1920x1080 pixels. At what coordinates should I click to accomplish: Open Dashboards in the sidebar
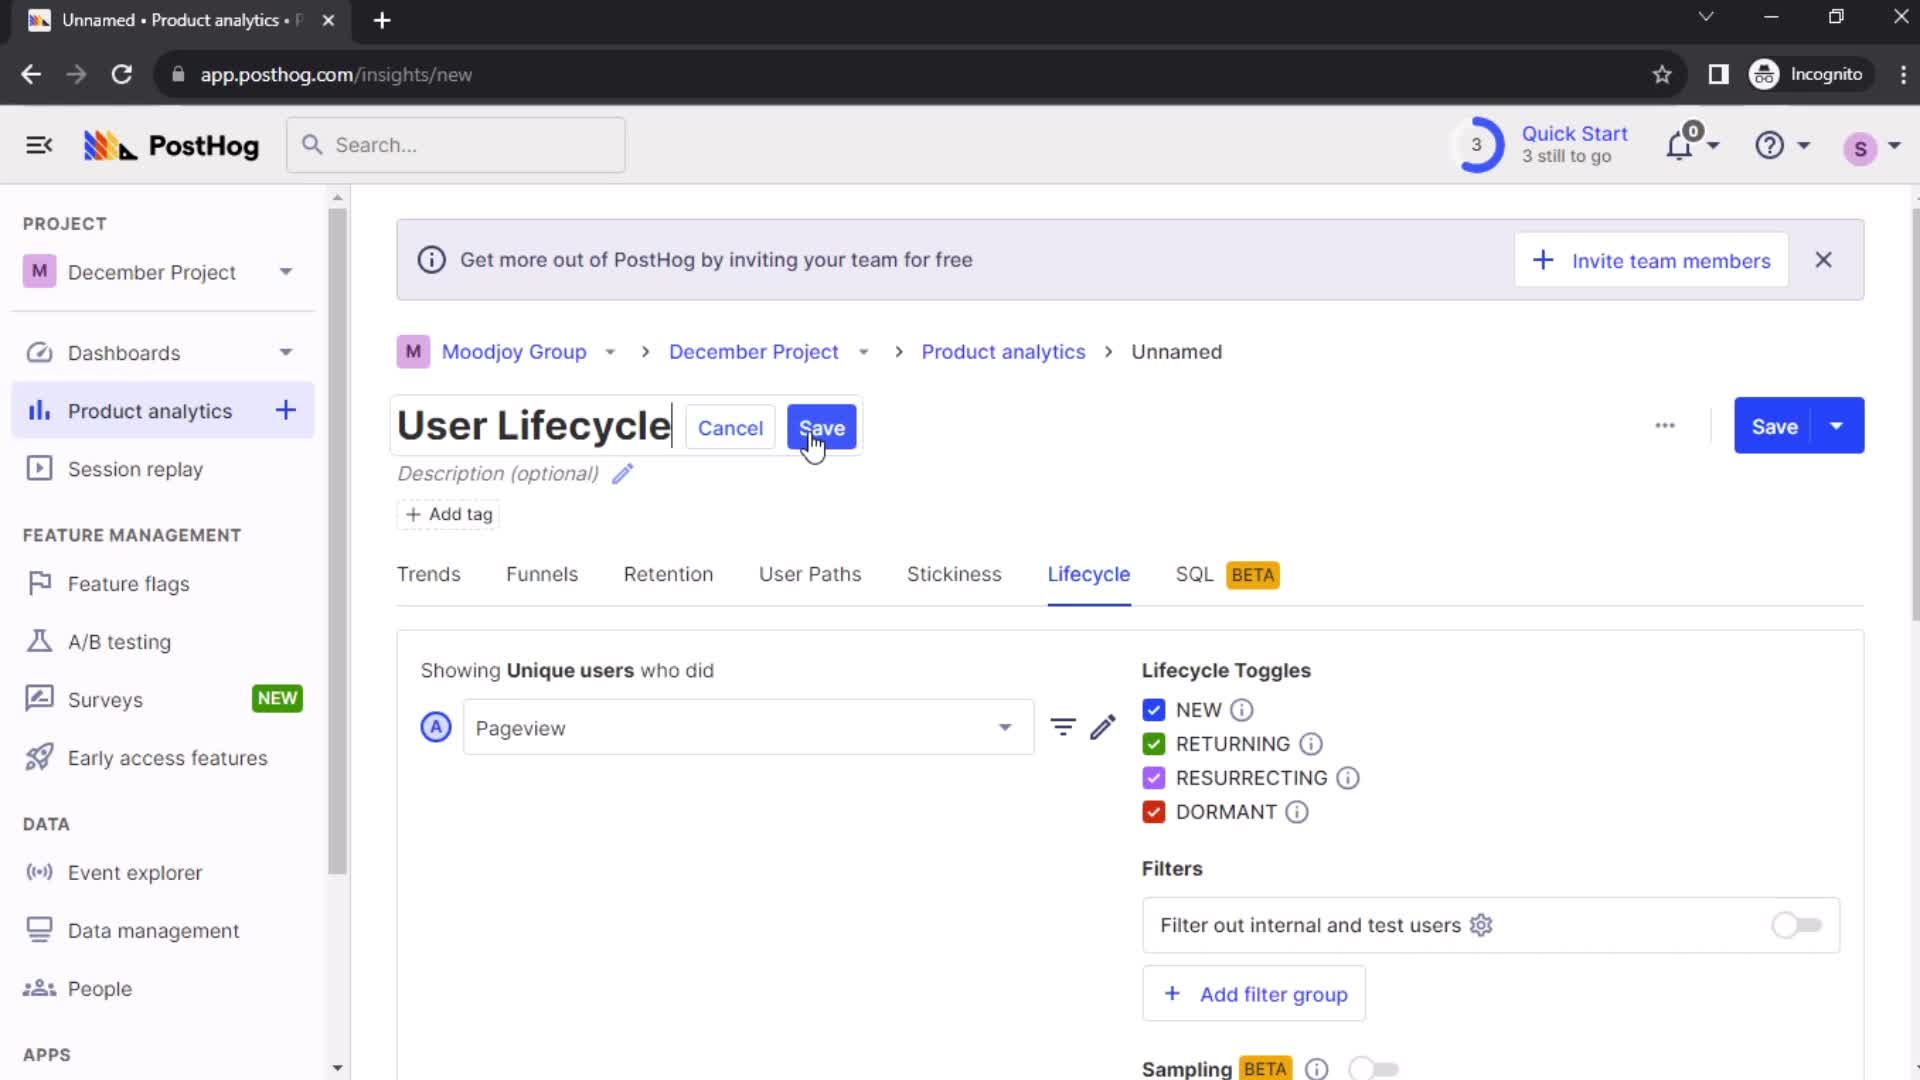click(x=124, y=353)
